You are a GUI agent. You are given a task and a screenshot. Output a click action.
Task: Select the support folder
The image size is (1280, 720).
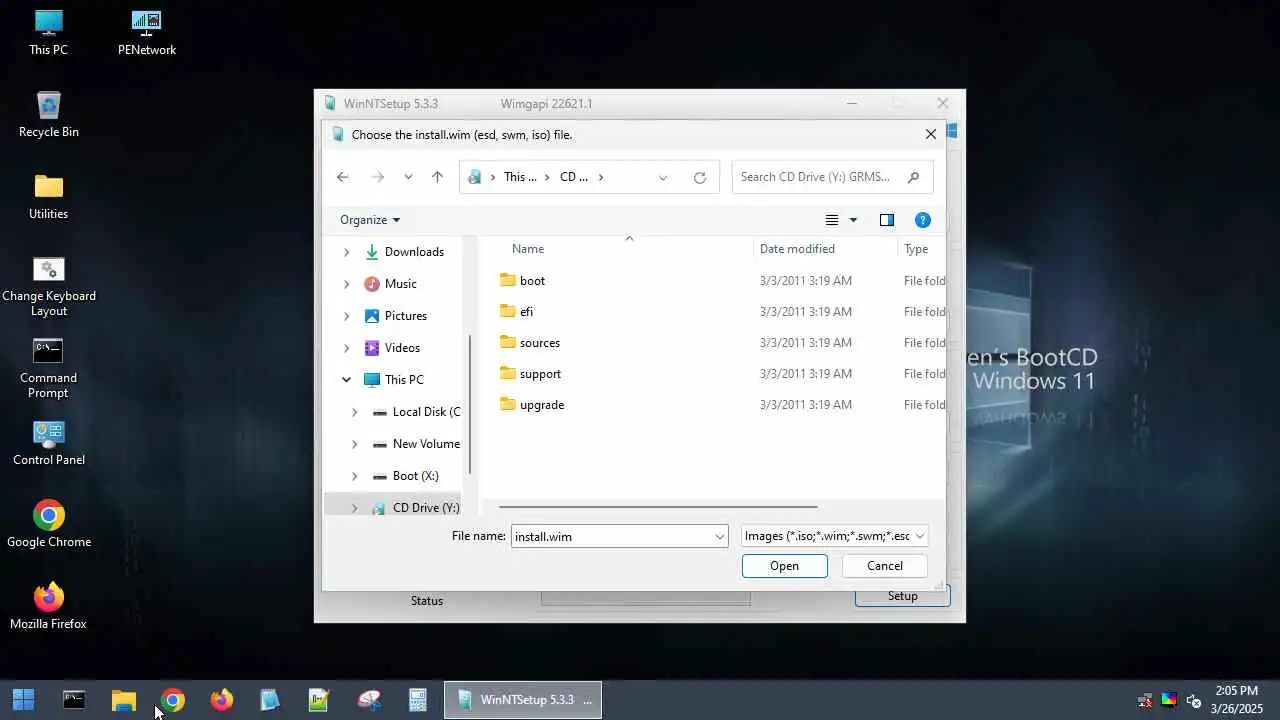point(540,374)
